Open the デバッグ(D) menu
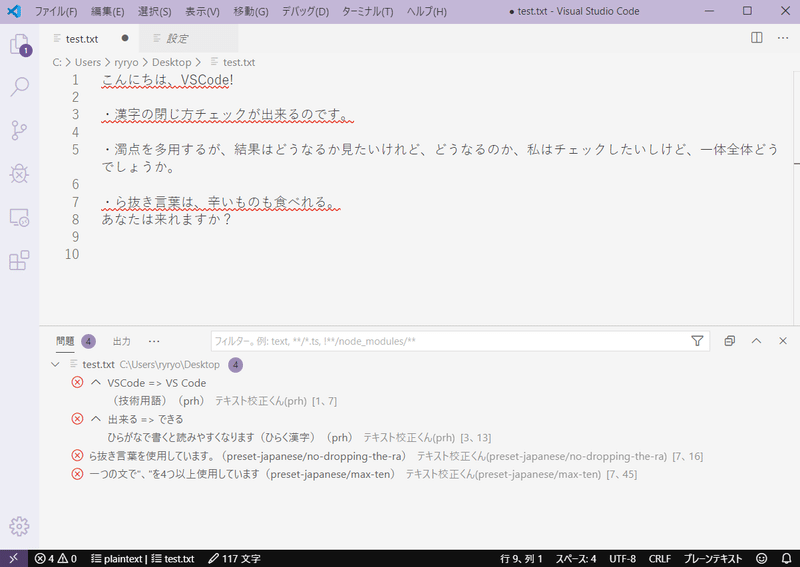 [x=305, y=11]
